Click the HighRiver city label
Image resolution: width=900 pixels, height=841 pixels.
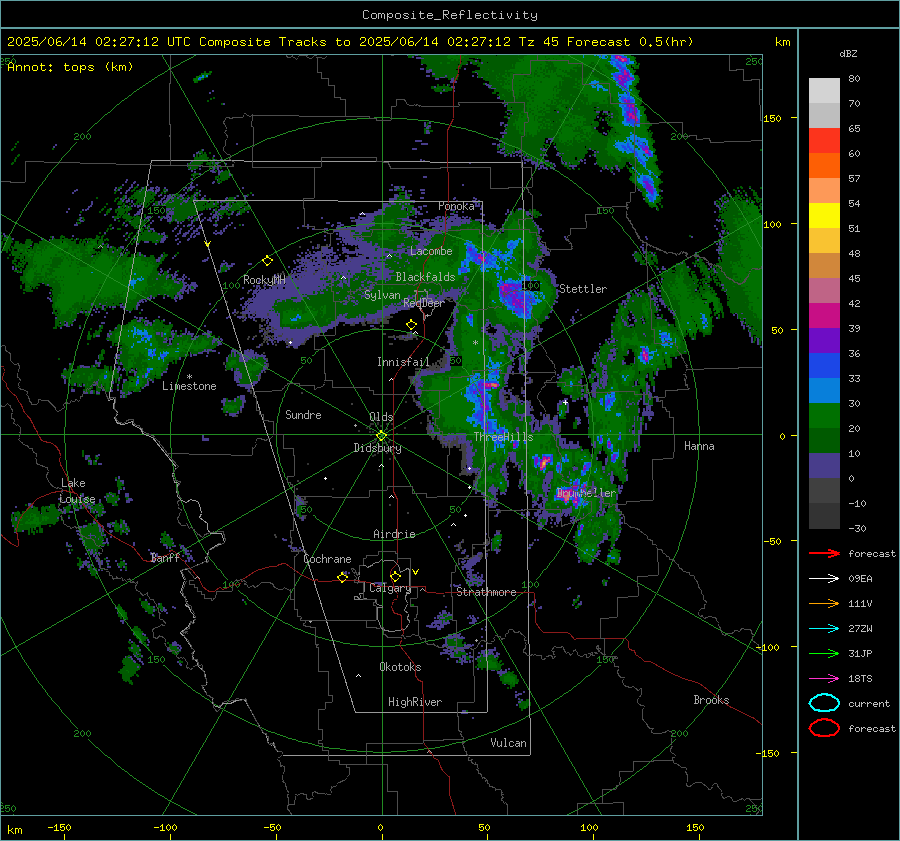click(415, 702)
